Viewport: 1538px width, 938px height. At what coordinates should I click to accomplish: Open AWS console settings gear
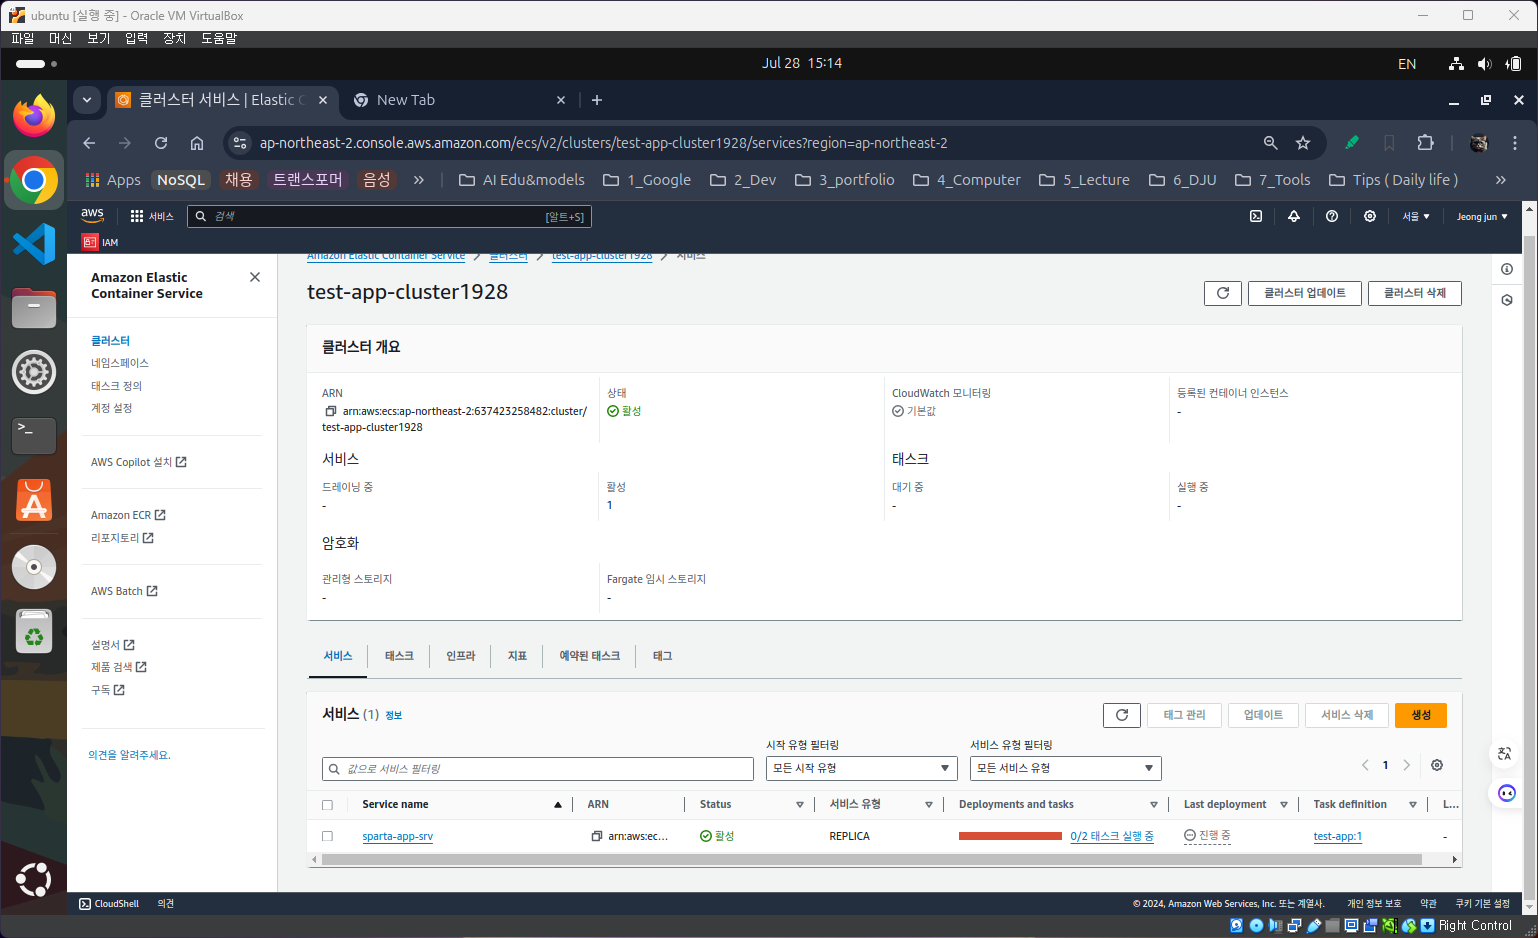pos(1370,216)
